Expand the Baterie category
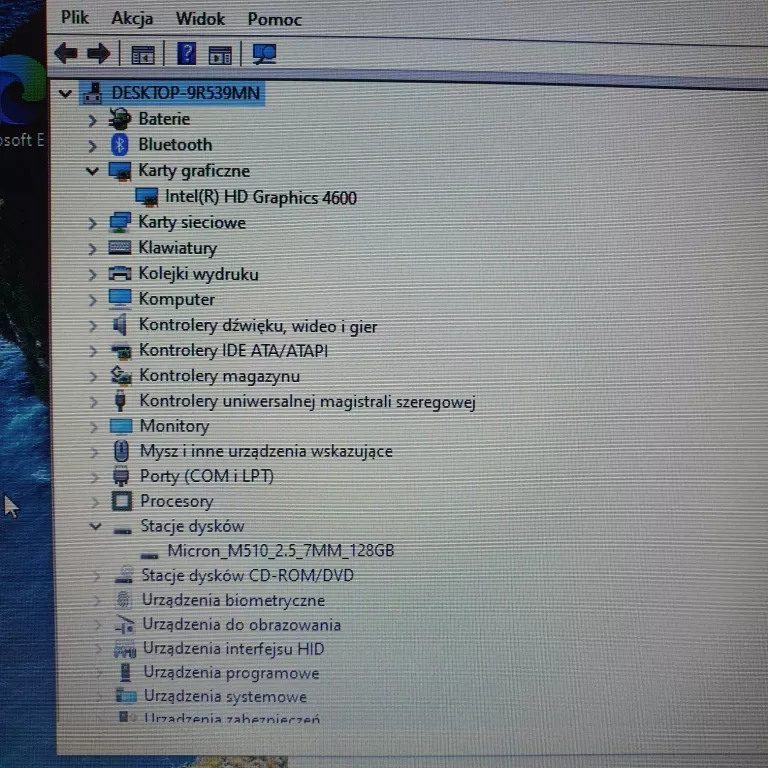Viewport: 768px width, 768px height. point(92,120)
